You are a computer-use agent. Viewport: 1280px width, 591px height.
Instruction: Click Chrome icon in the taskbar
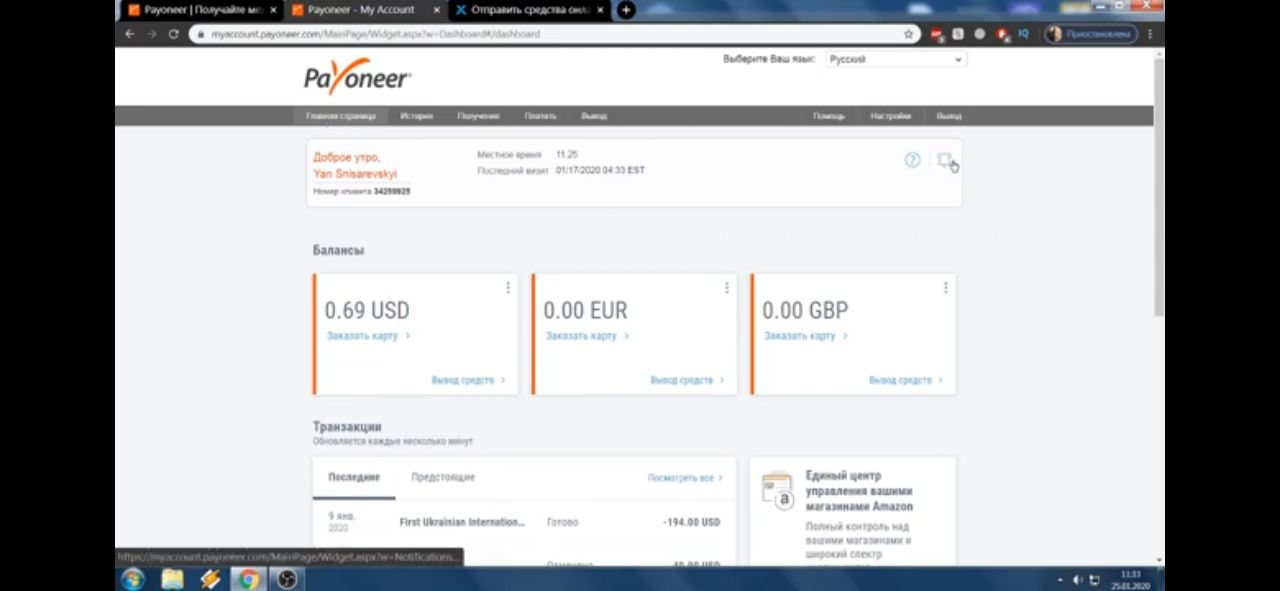coord(248,579)
